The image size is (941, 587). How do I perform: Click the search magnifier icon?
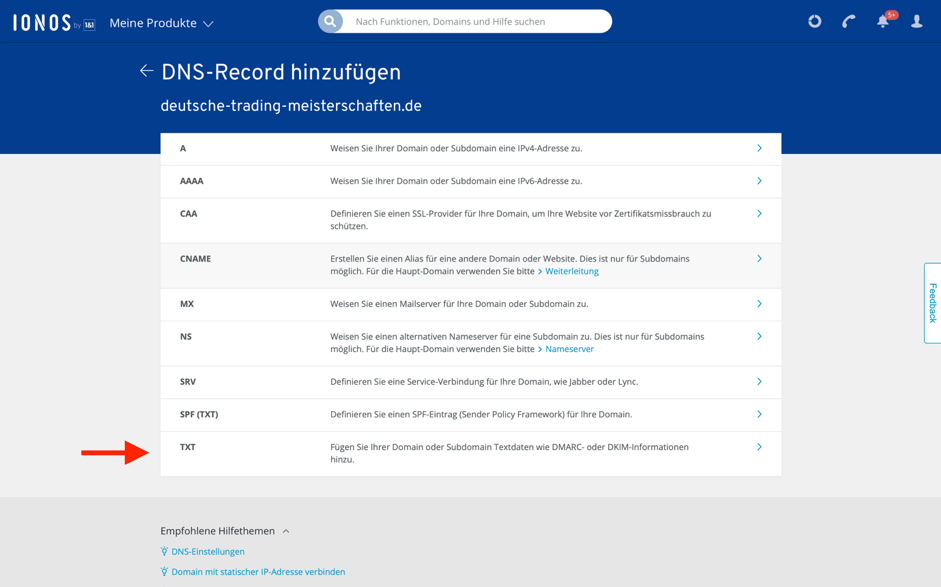pyautogui.click(x=330, y=22)
